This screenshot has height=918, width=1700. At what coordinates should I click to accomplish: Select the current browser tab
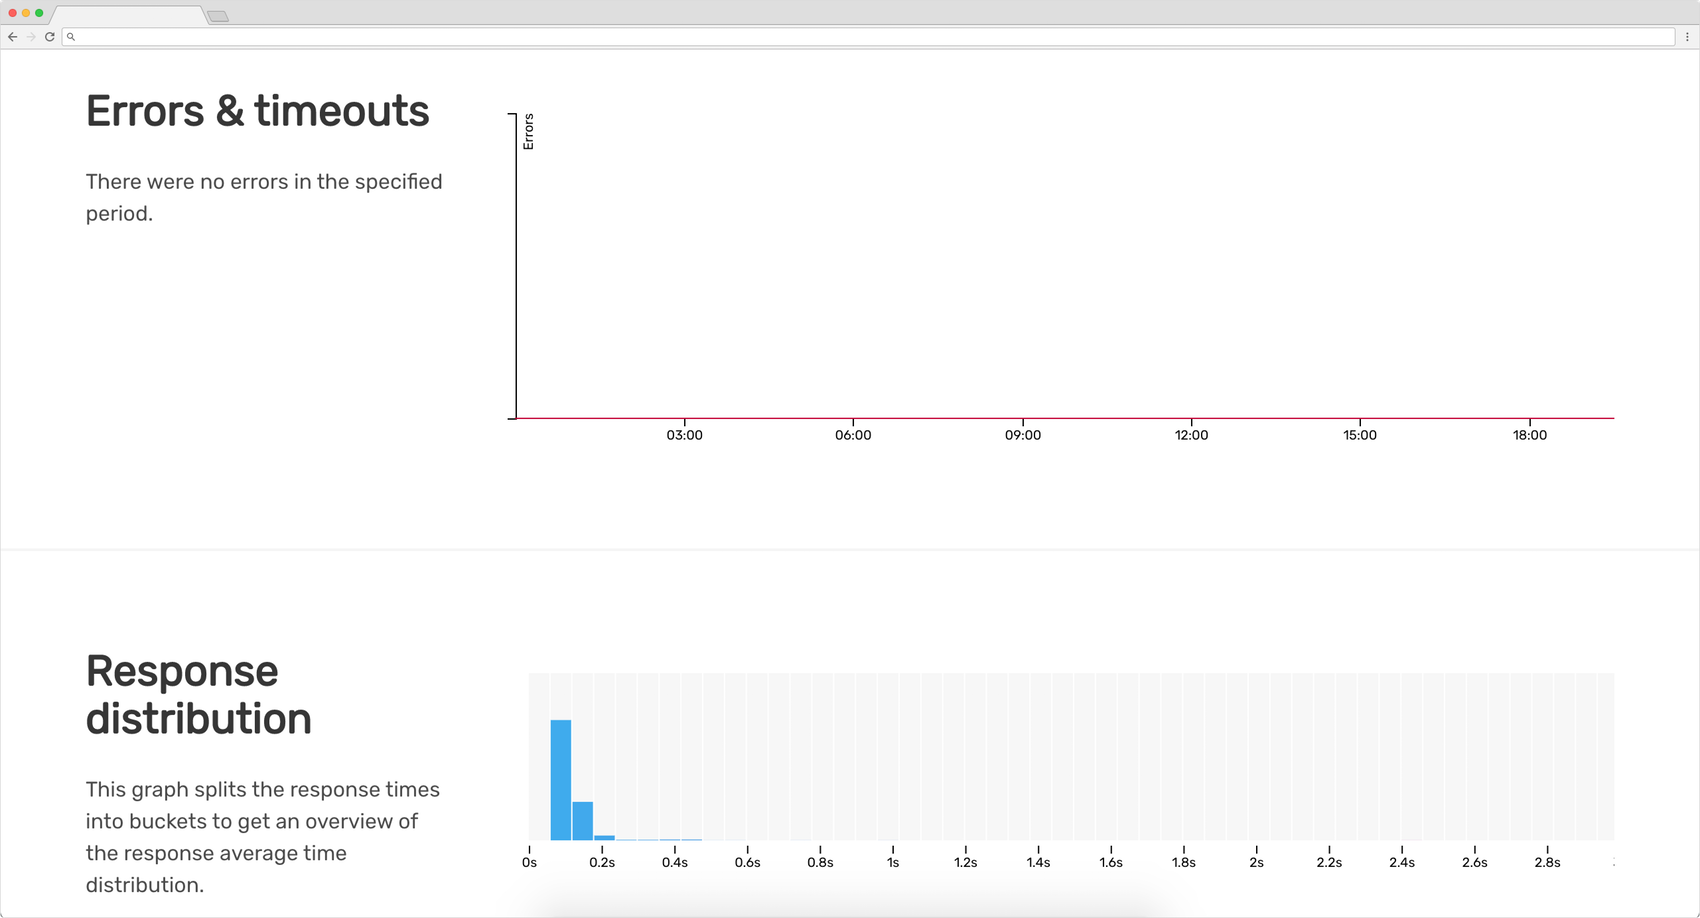click(x=128, y=15)
